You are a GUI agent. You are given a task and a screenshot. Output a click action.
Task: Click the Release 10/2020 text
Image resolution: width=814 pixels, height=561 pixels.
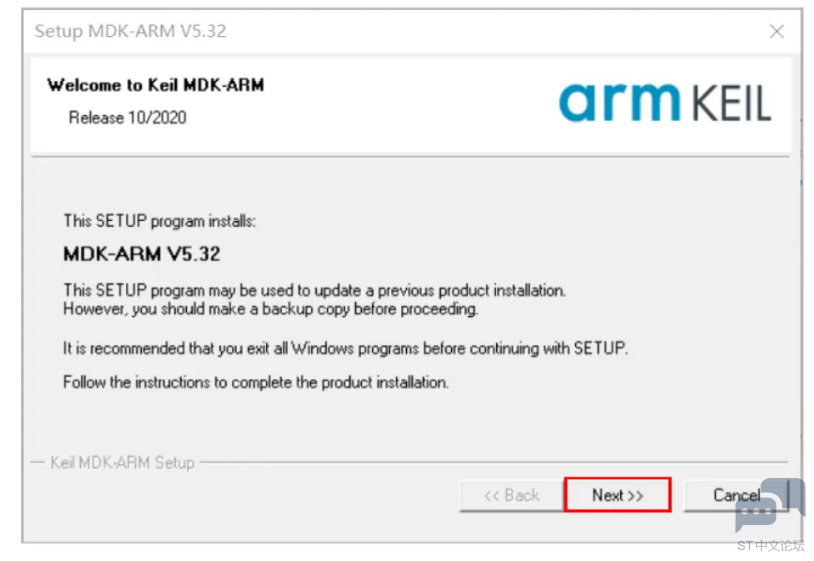[x=127, y=118]
